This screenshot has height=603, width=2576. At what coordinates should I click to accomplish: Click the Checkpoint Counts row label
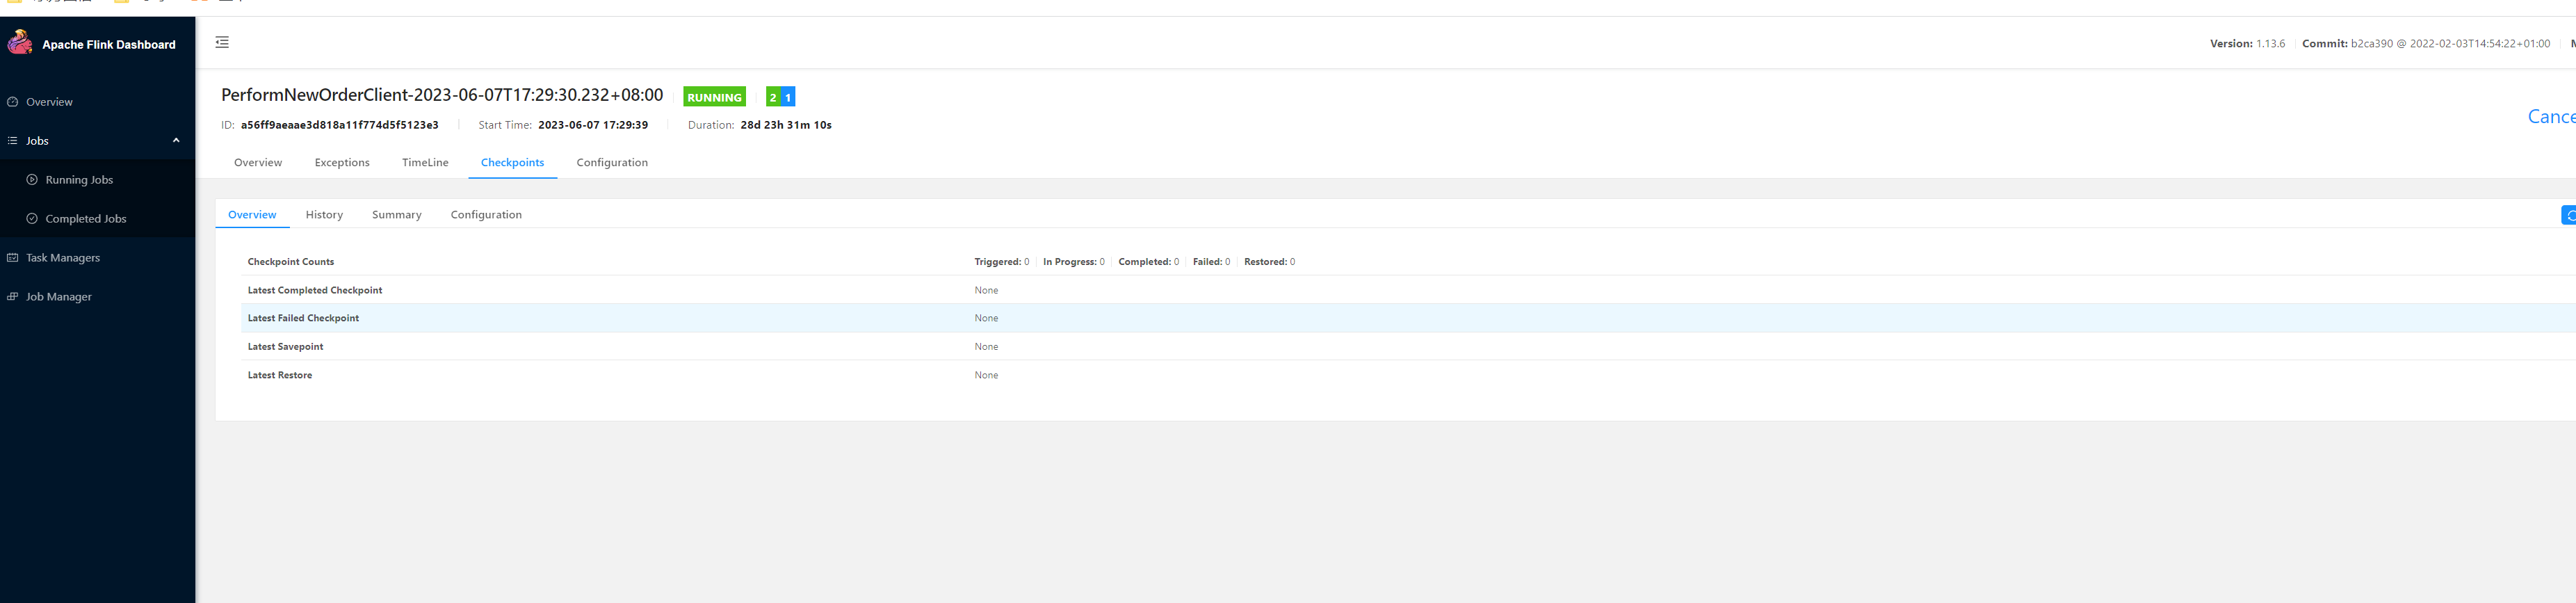[x=291, y=262]
